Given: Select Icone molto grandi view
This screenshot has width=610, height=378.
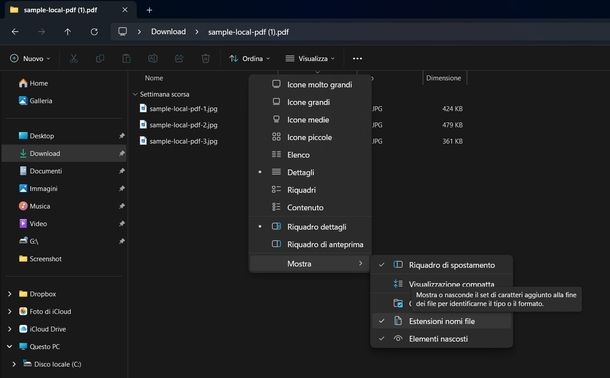Looking at the screenshot, I should pyautogui.click(x=310, y=85).
